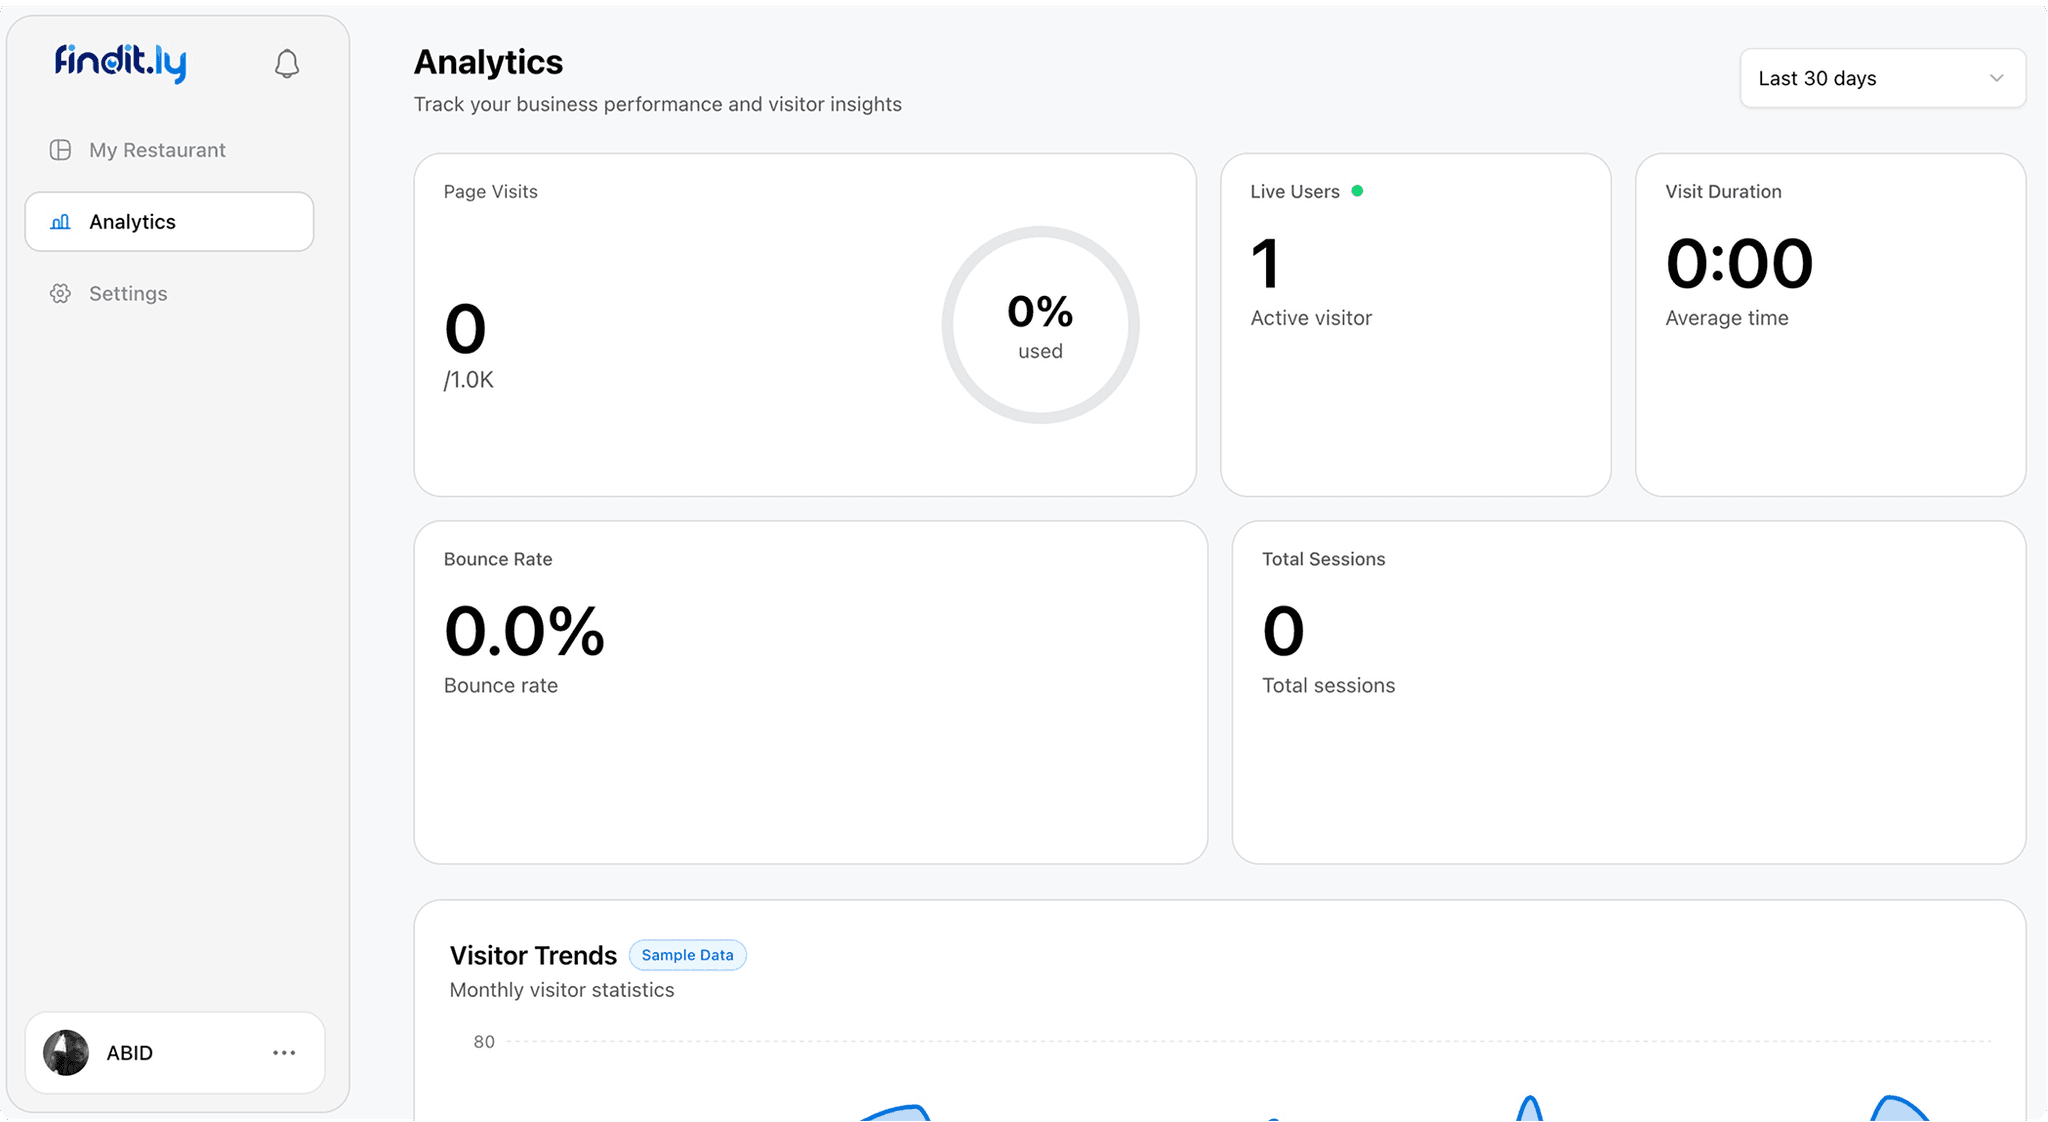
Task: Select Analytics in the sidebar
Action: click(132, 222)
